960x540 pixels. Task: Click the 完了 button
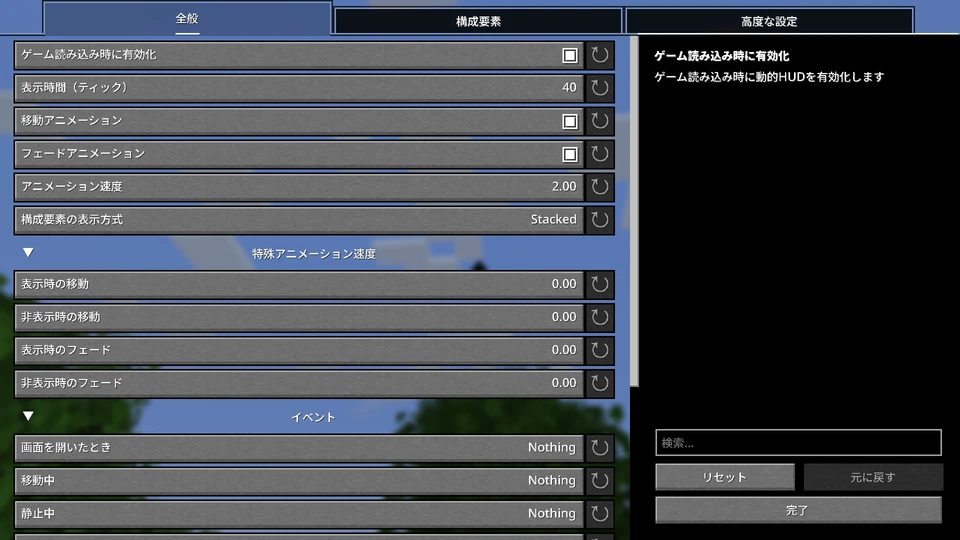[x=798, y=510]
